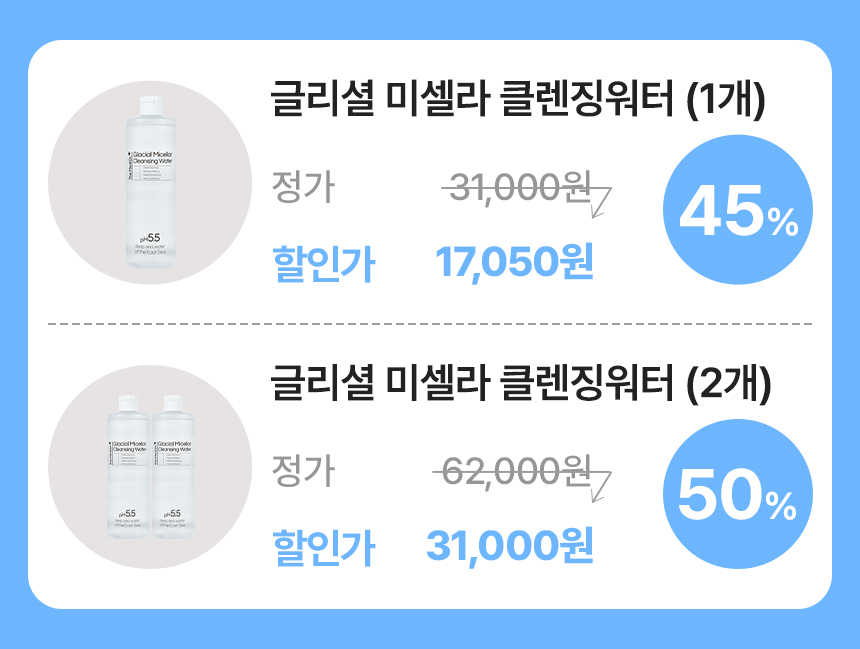860x649 pixels.
Task: Click the 할인가 label for the 2개 item
Action: click(322, 547)
